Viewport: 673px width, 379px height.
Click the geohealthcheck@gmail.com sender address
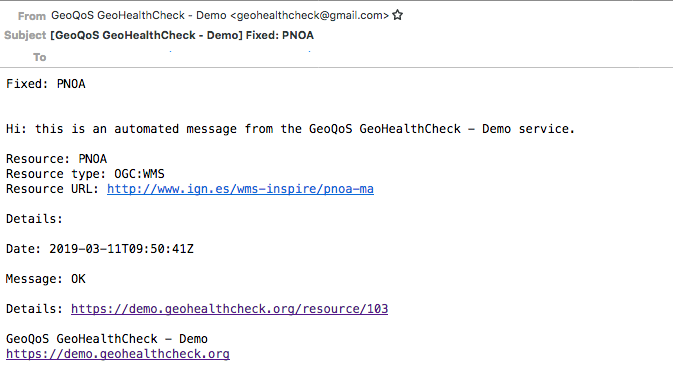tap(309, 15)
